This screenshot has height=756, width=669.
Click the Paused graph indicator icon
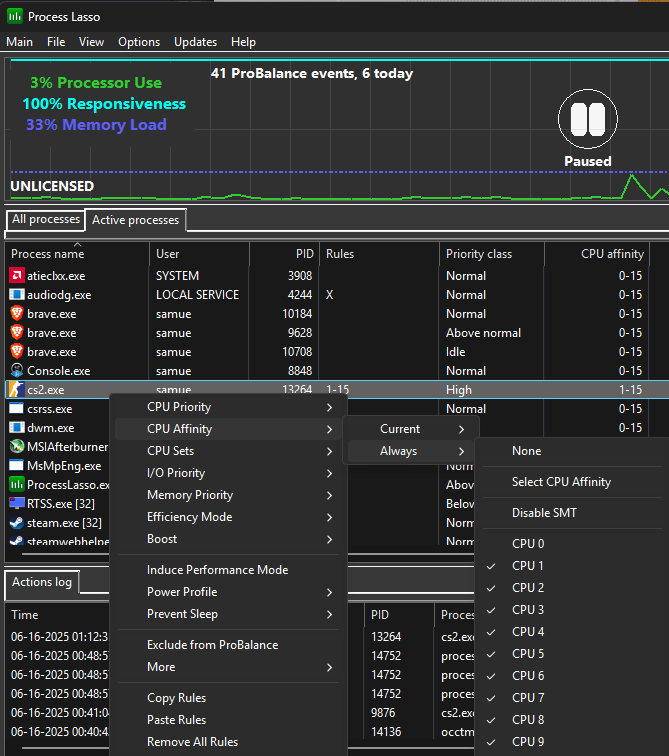click(588, 119)
